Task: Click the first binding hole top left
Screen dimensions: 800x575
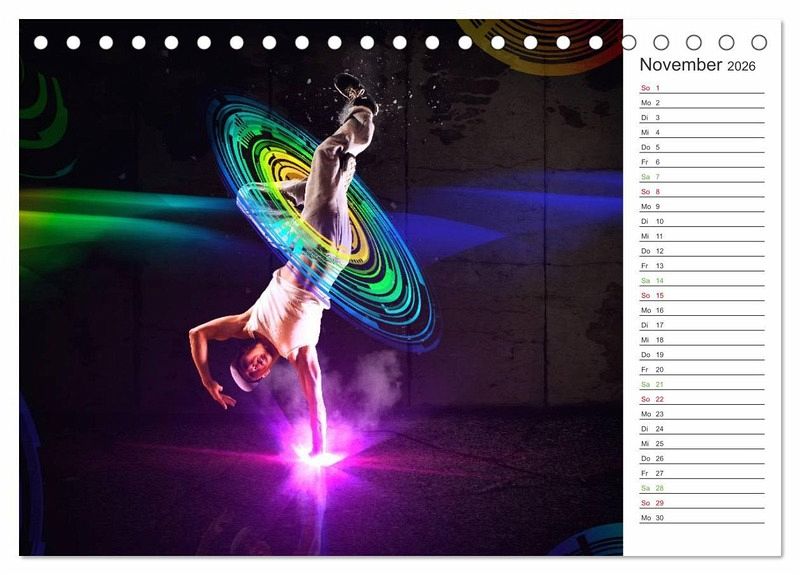Action: 41,43
